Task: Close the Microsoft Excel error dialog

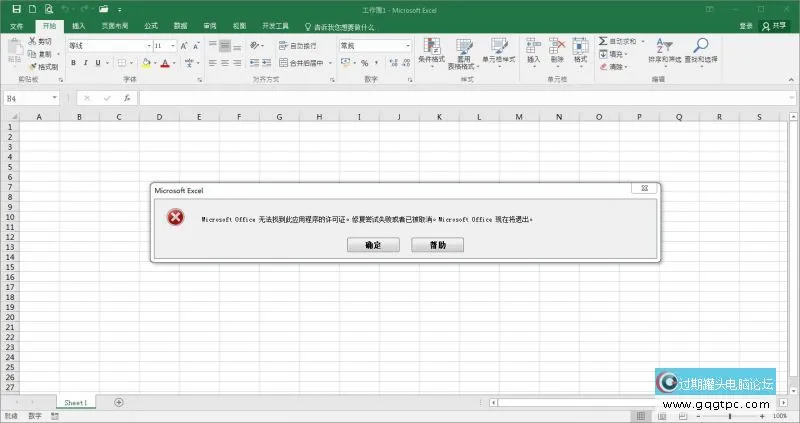Action: 644,188
